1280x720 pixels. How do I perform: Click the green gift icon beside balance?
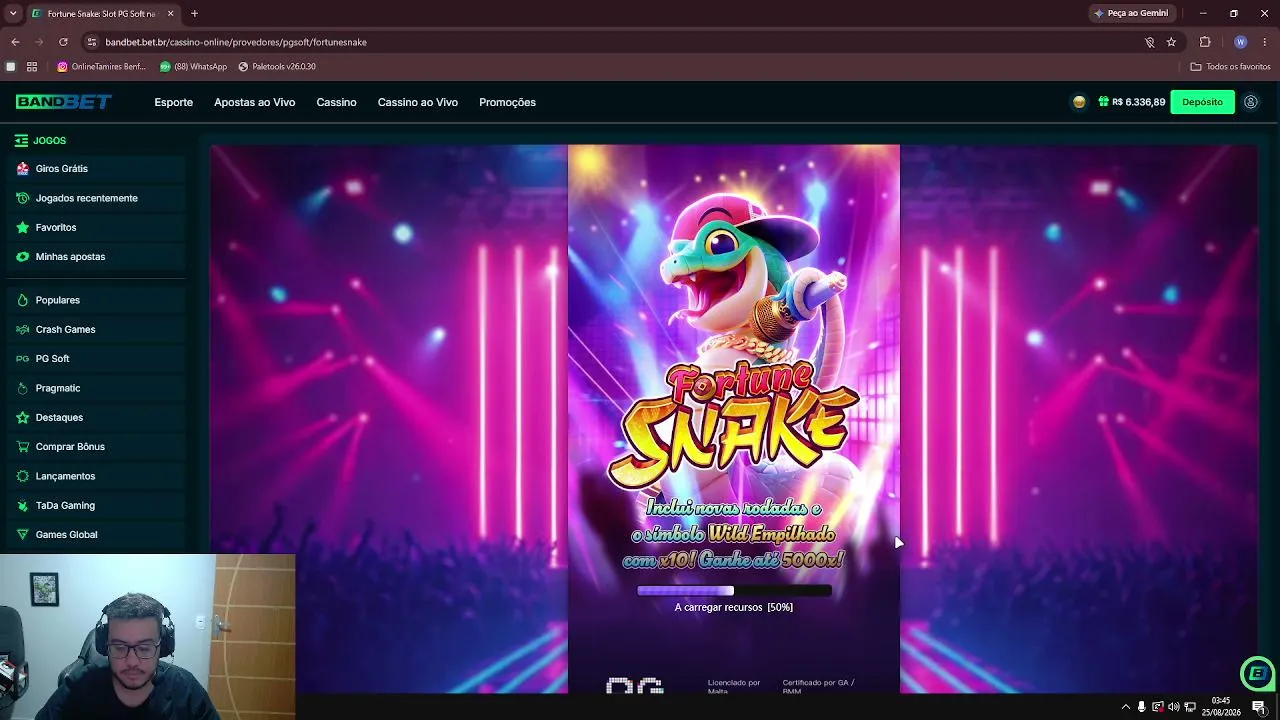(x=1103, y=102)
